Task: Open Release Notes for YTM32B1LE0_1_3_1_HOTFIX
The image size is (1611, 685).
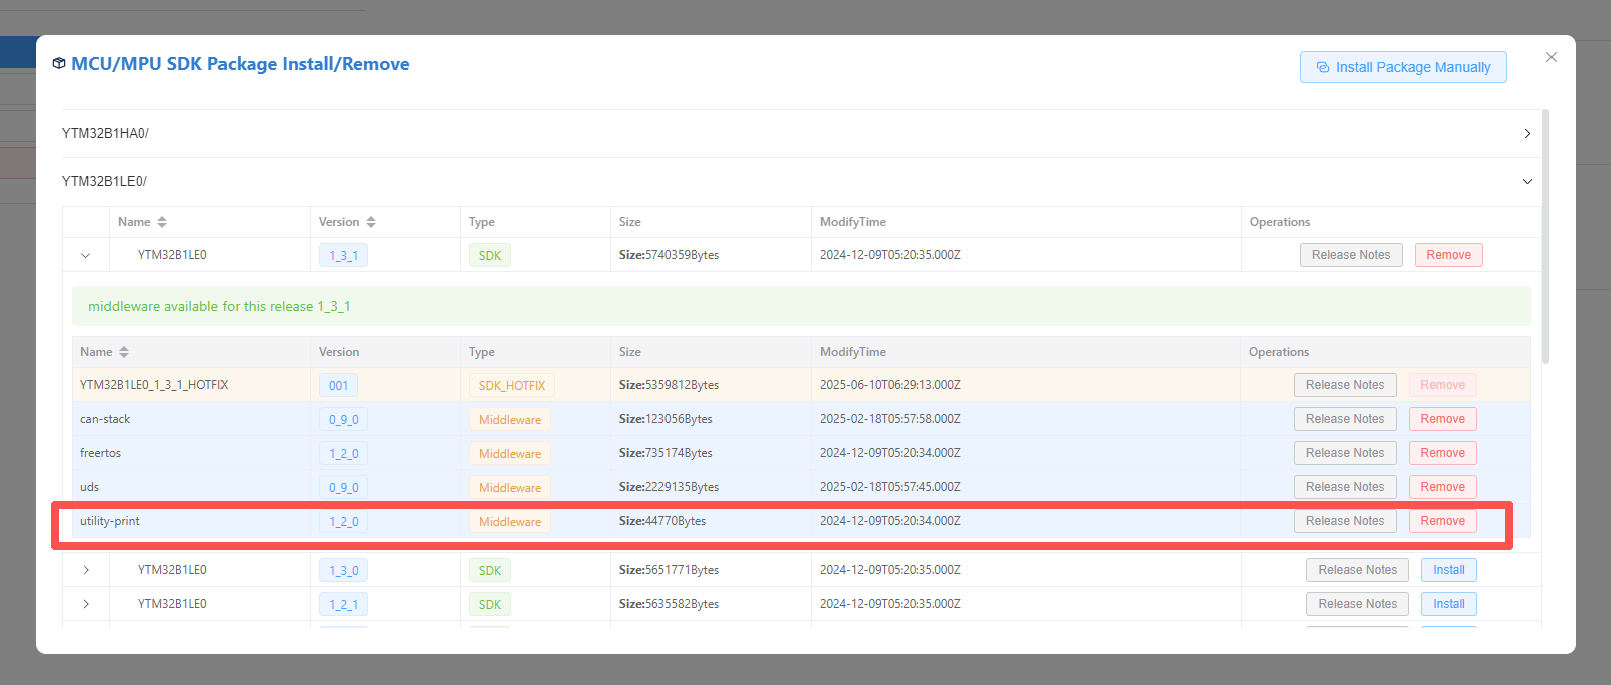Action: tap(1344, 385)
